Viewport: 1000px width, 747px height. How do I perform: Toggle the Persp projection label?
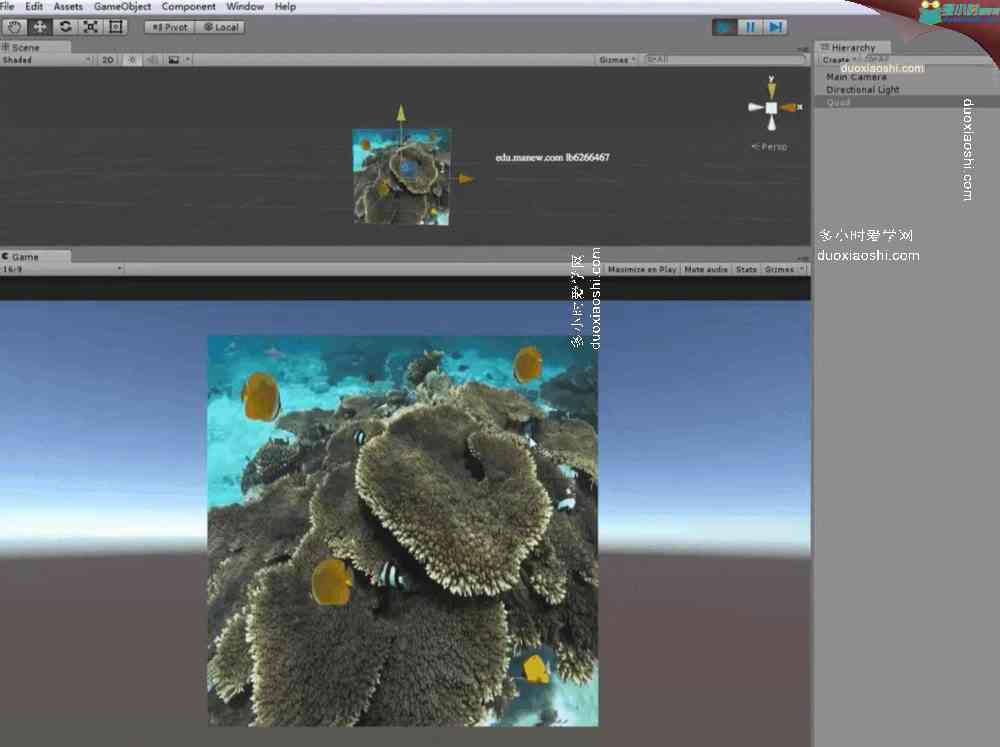pos(769,147)
